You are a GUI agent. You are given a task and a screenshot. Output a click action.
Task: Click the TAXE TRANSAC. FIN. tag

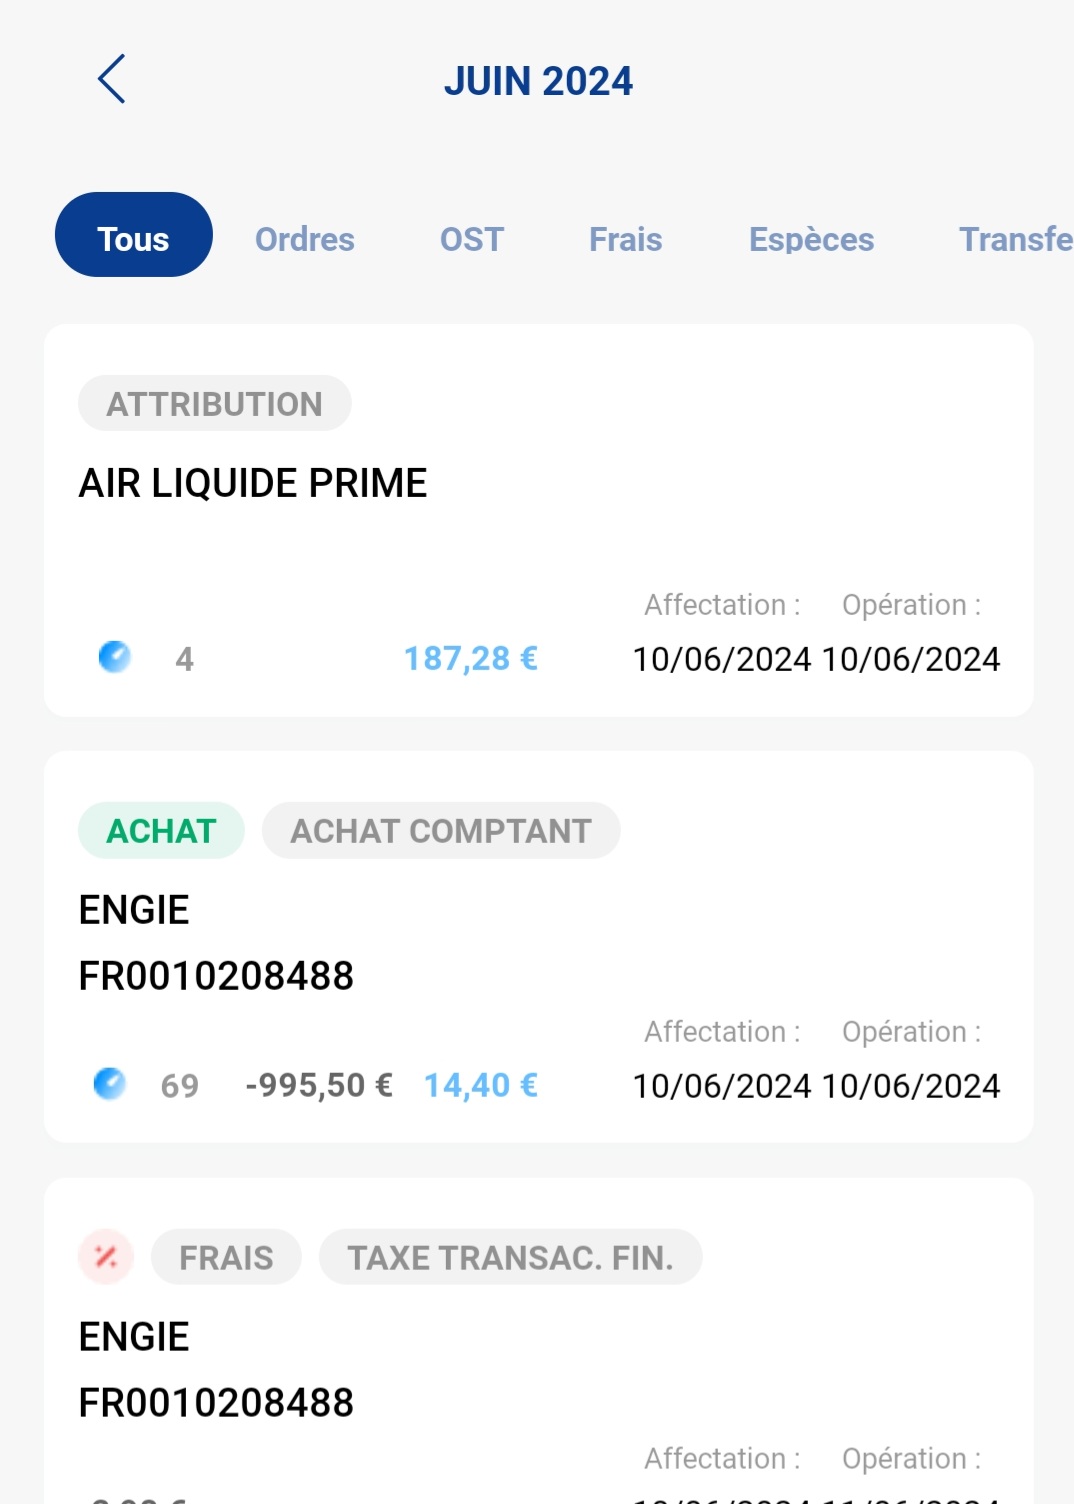point(510,1258)
